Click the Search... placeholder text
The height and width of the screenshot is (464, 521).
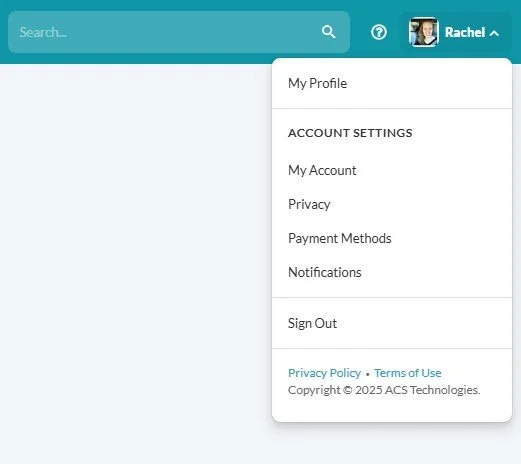point(43,32)
